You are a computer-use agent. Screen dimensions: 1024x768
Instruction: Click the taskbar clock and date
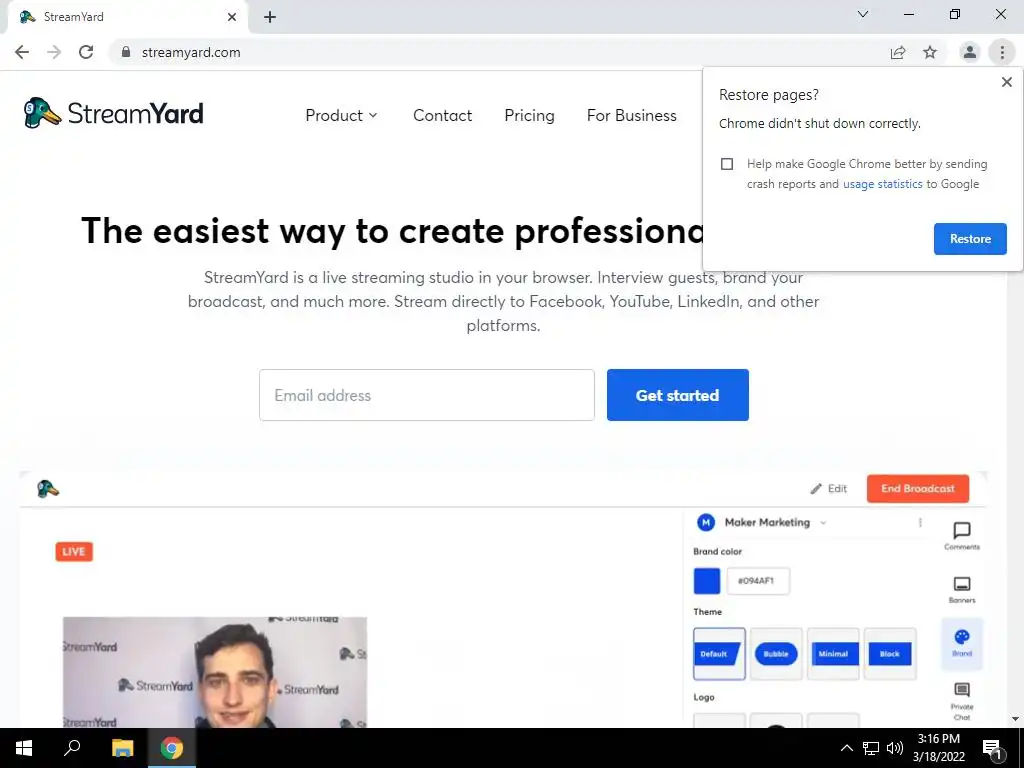point(938,748)
